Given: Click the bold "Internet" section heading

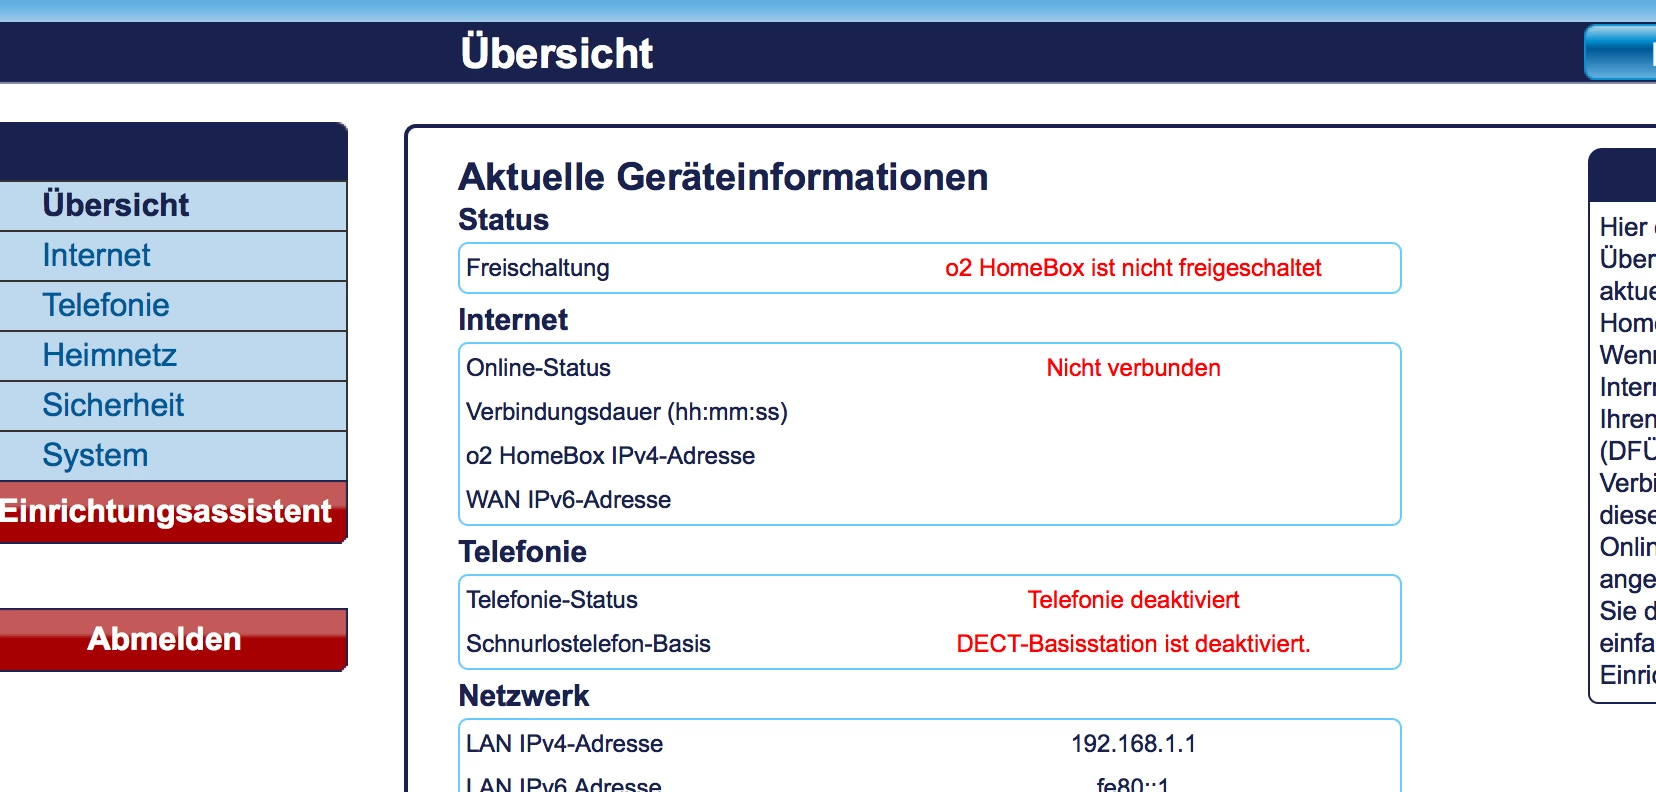Looking at the screenshot, I should pyautogui.click(x=513, y=320).
